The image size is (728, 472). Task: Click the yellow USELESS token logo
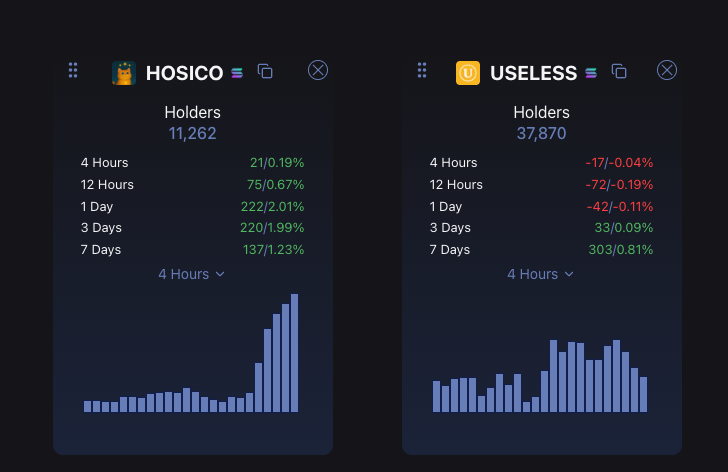click(x=468, y=73)
